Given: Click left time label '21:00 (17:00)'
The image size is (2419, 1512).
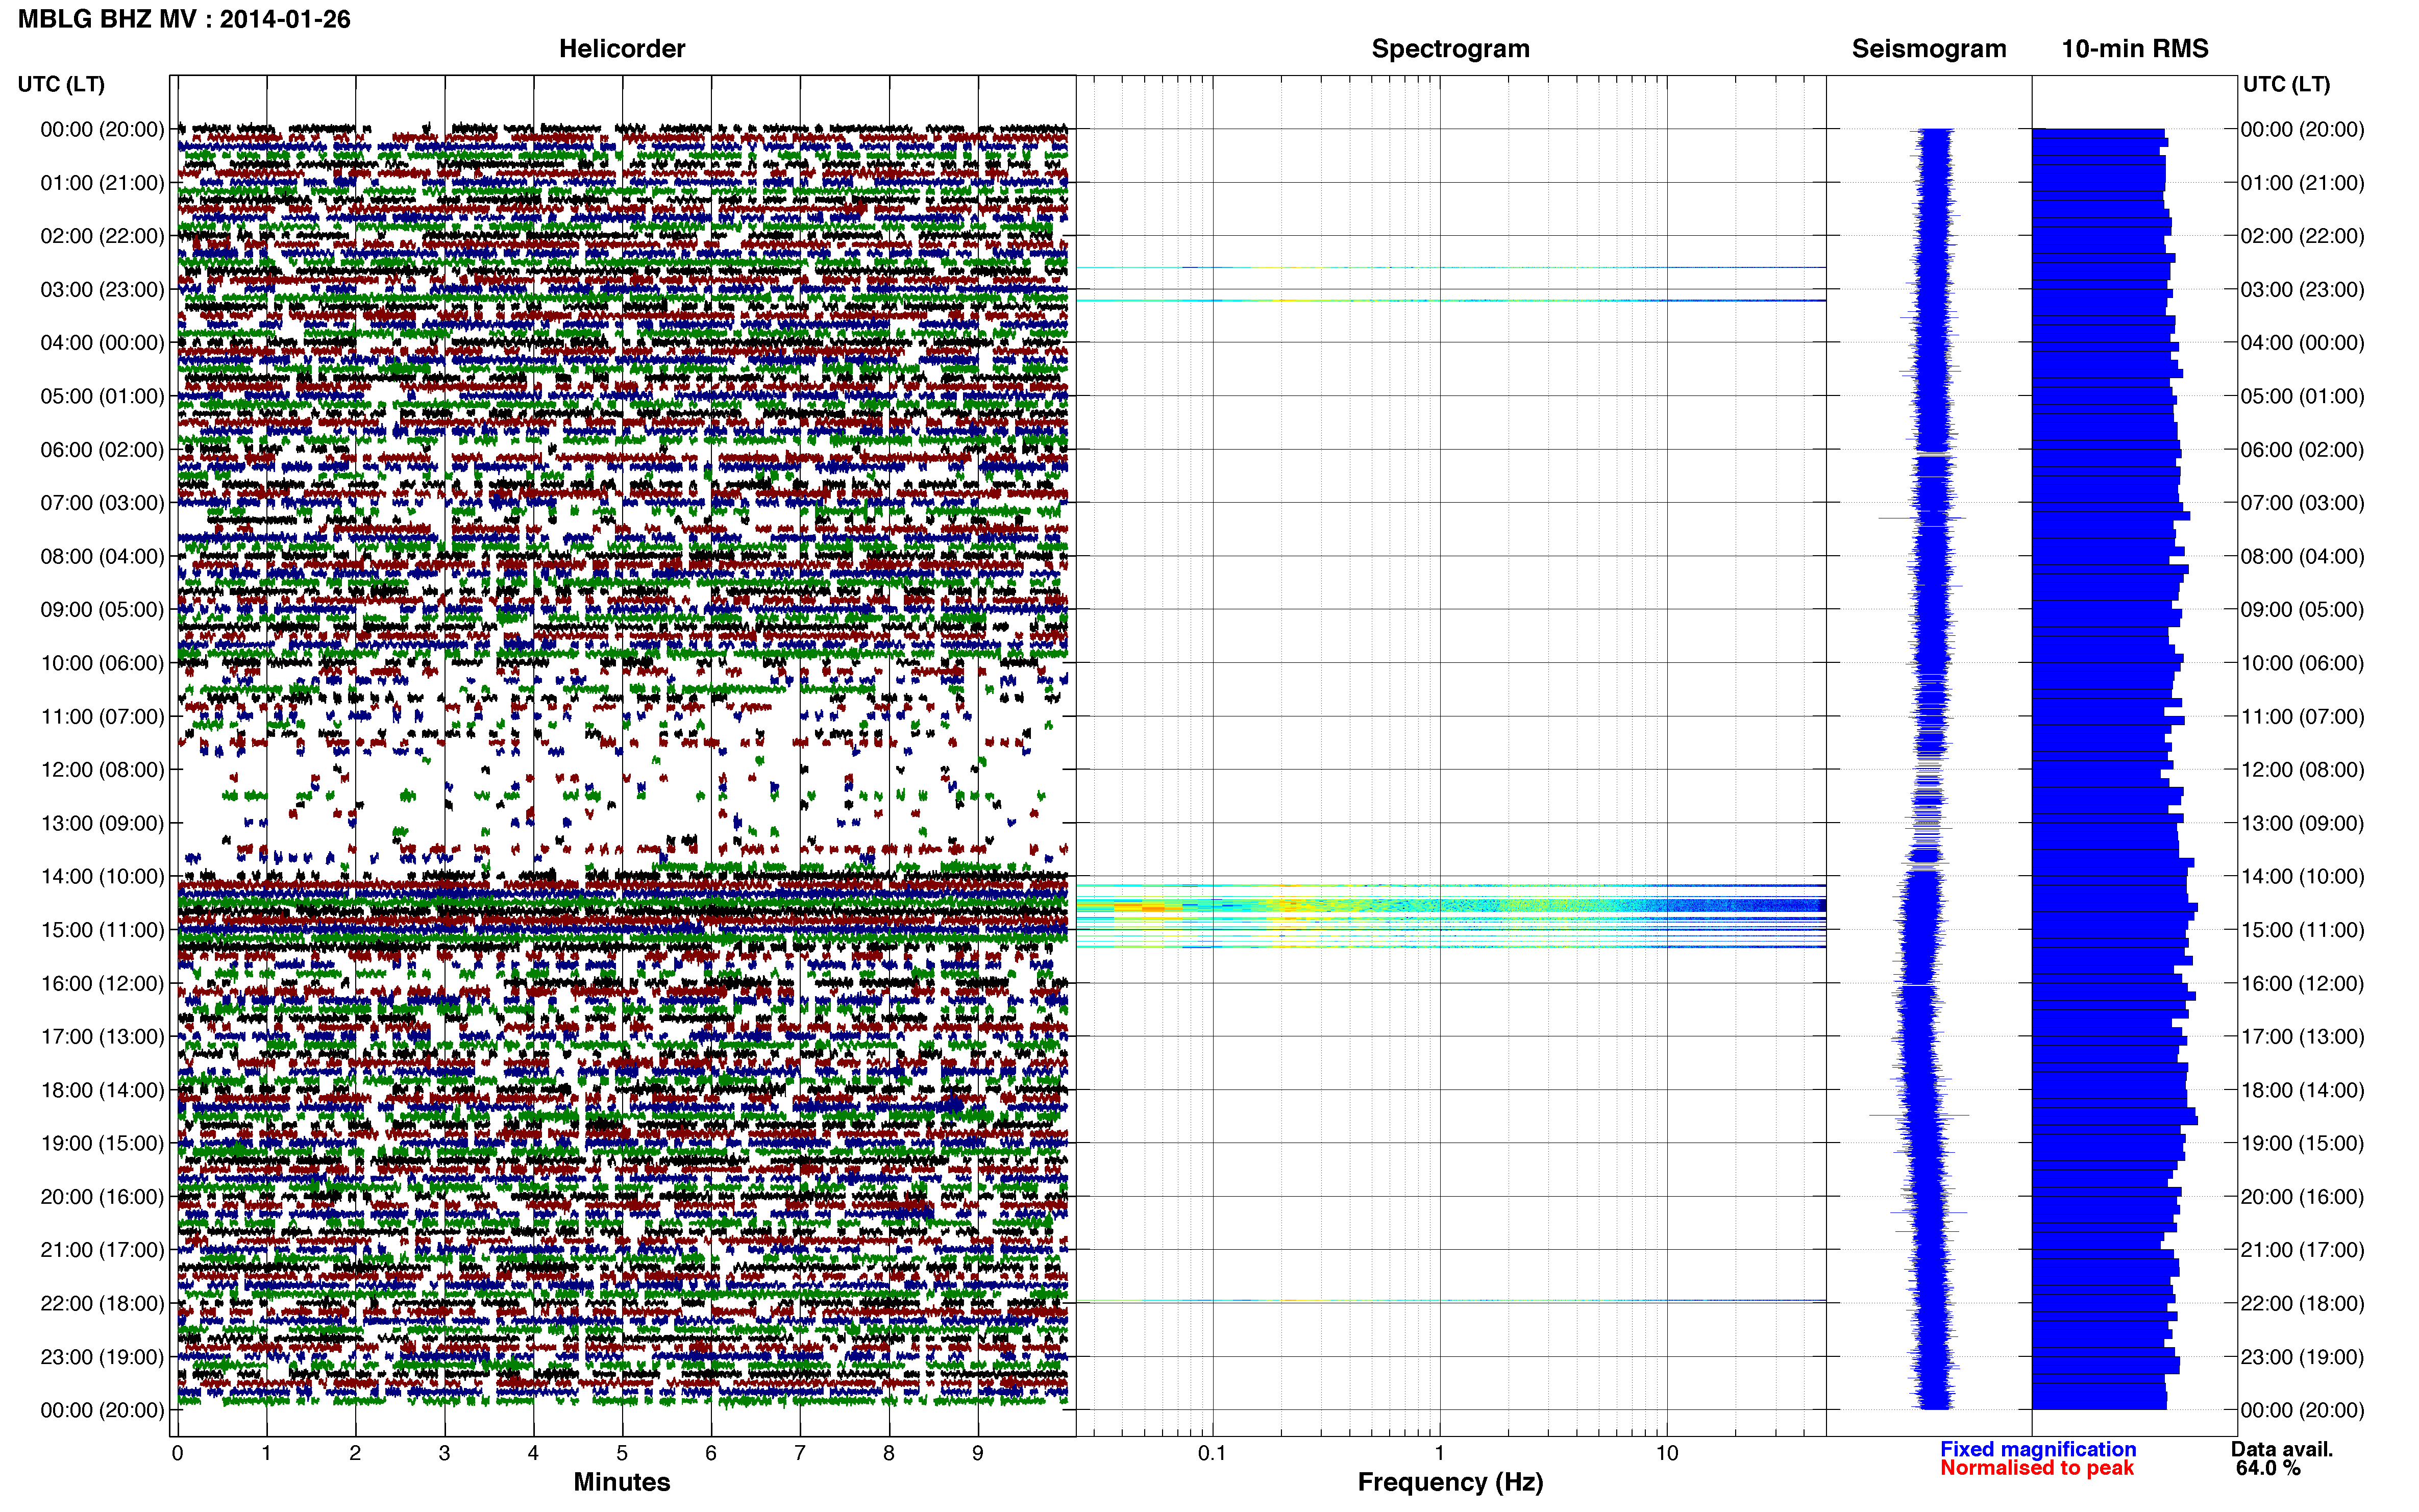Looking at the screenshot, I should [102, 1250].
